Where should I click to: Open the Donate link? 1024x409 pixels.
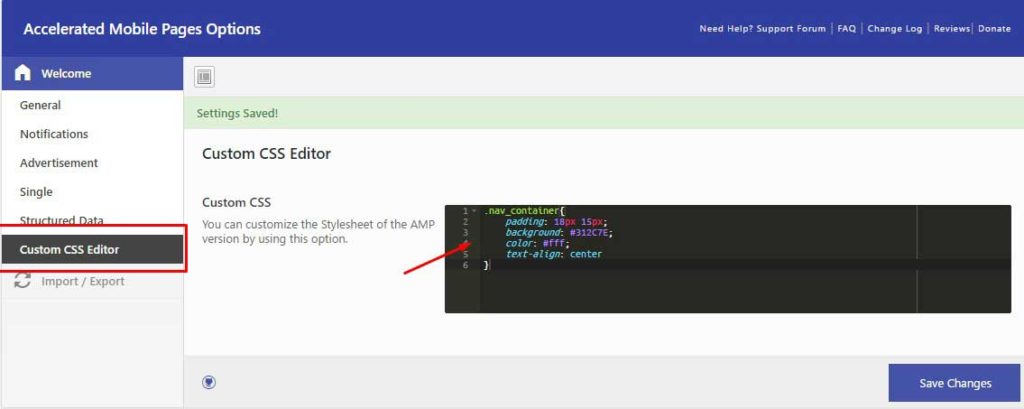click(x=994, y=29)
